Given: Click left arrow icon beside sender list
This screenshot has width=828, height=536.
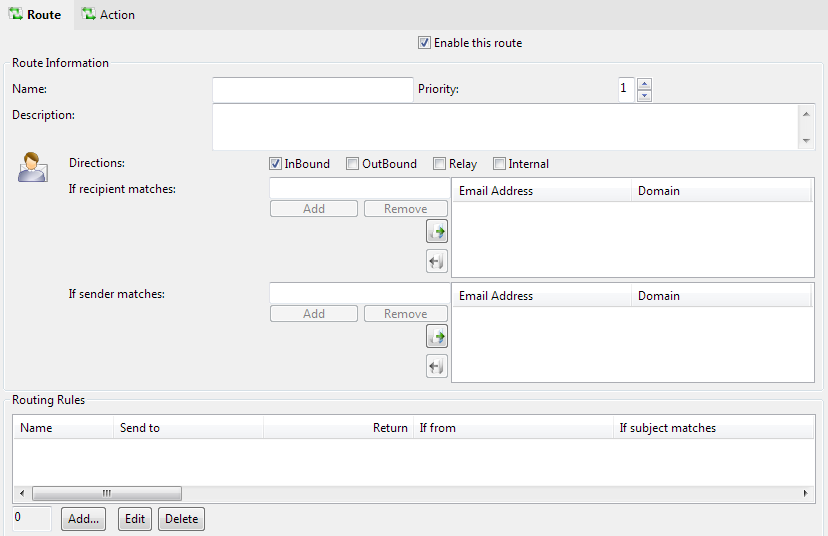Looking at the screenshot, I should (x=437, y=367).
